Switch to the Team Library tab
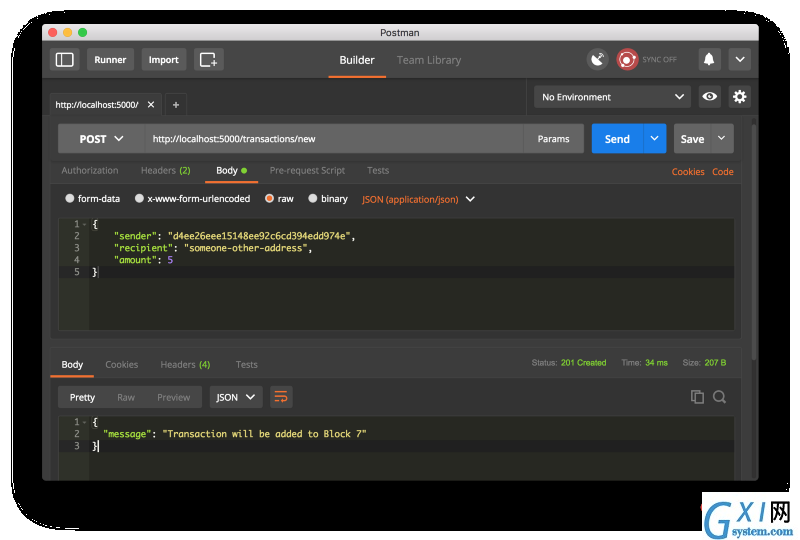This screenshot has width=800, height=540. (429, 60)
